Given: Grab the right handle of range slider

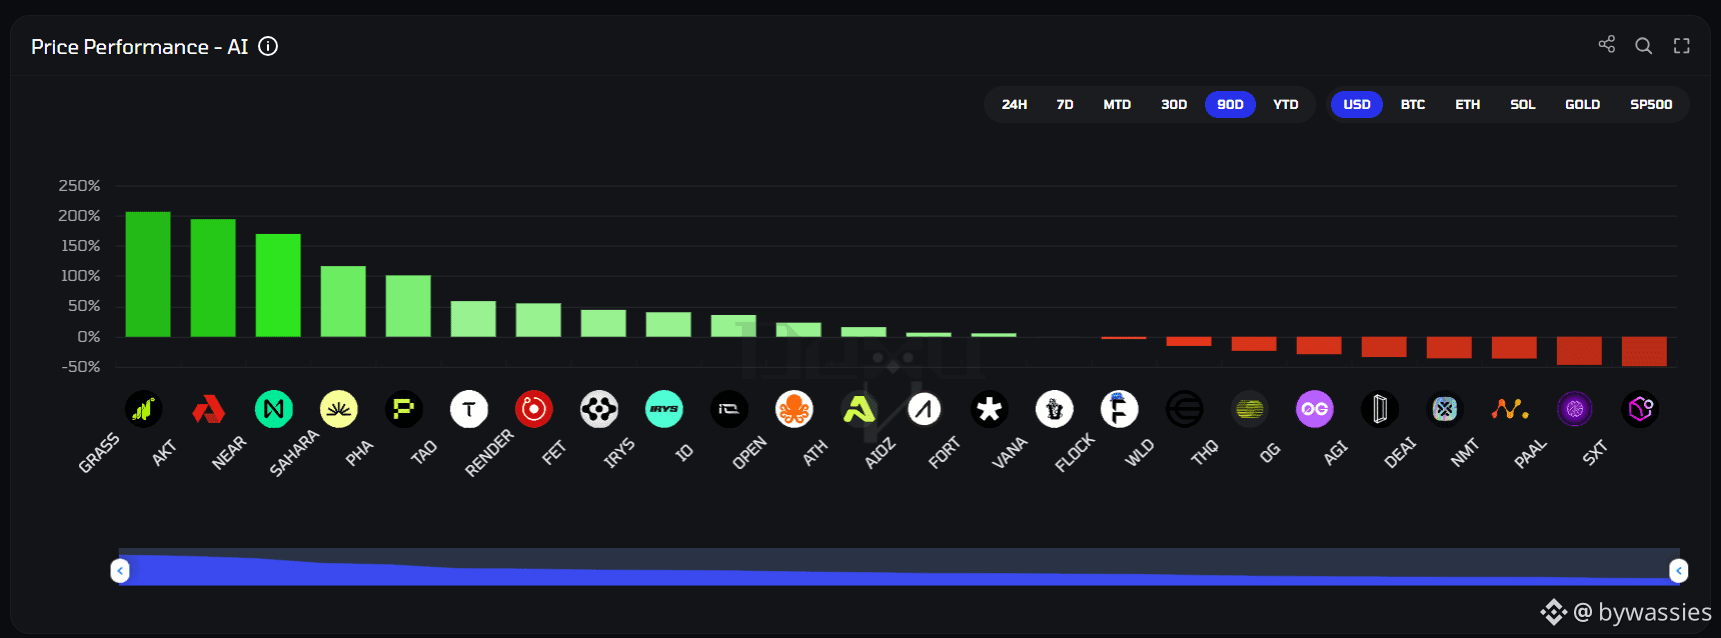Looking at the screenshot, I should 1679,570.
